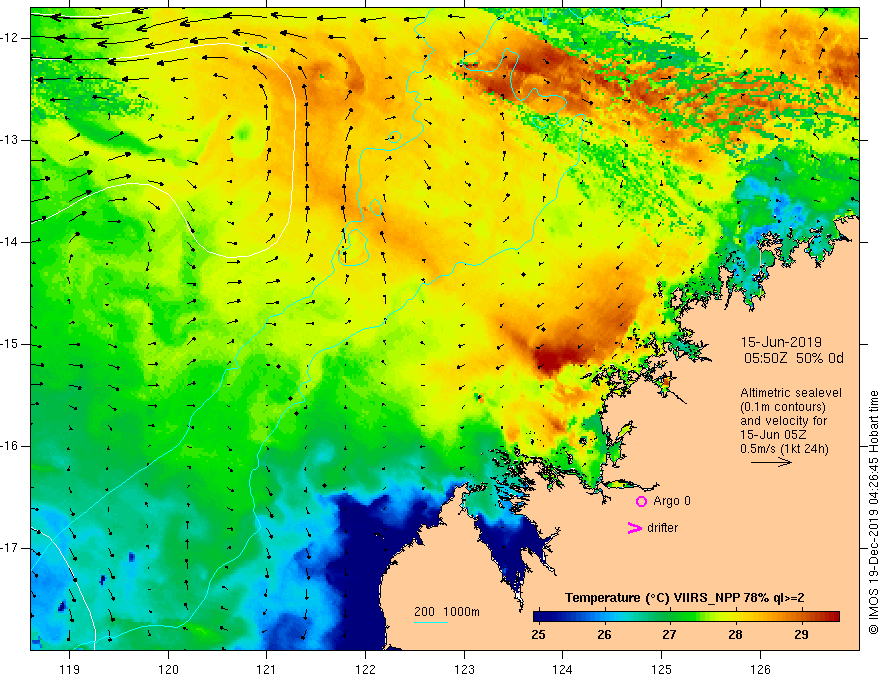Click longitude axis label 122
Viewport: 880px width, 680px height.
click(x=365, y=669)
